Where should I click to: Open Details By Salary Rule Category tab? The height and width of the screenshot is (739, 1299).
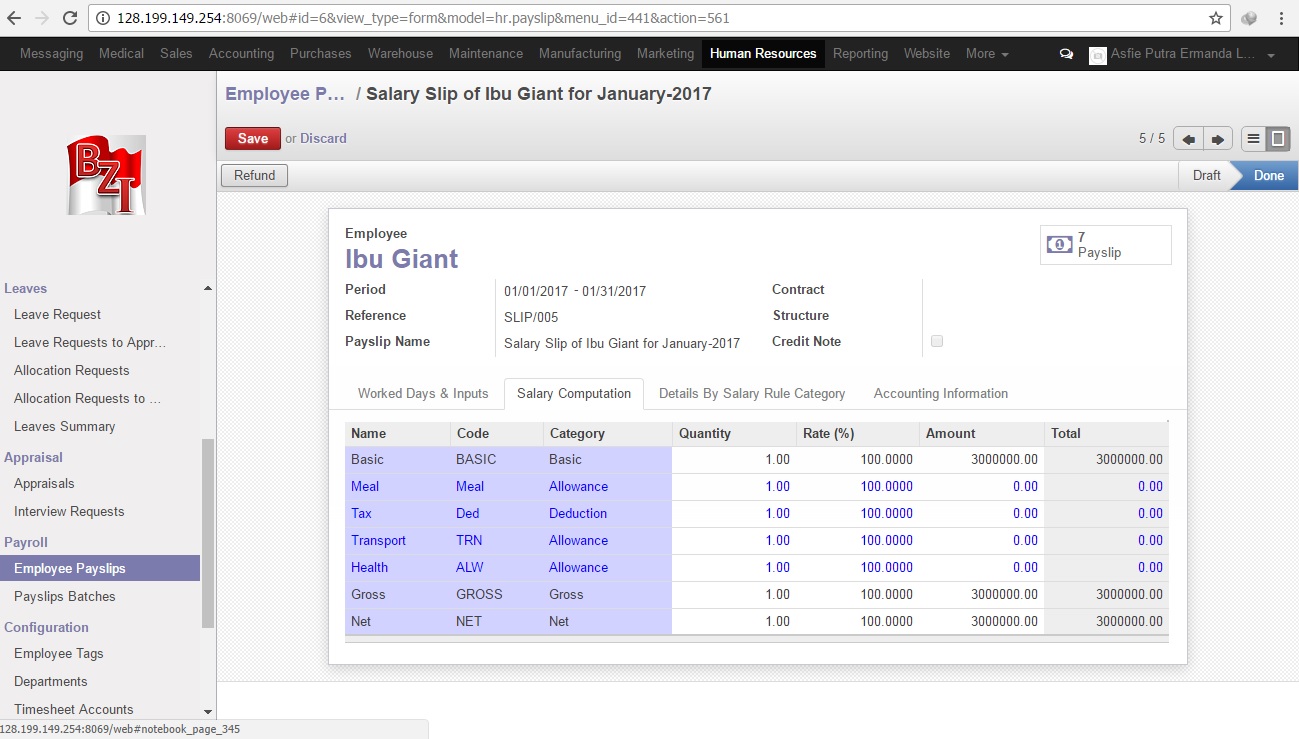[752, 394]
